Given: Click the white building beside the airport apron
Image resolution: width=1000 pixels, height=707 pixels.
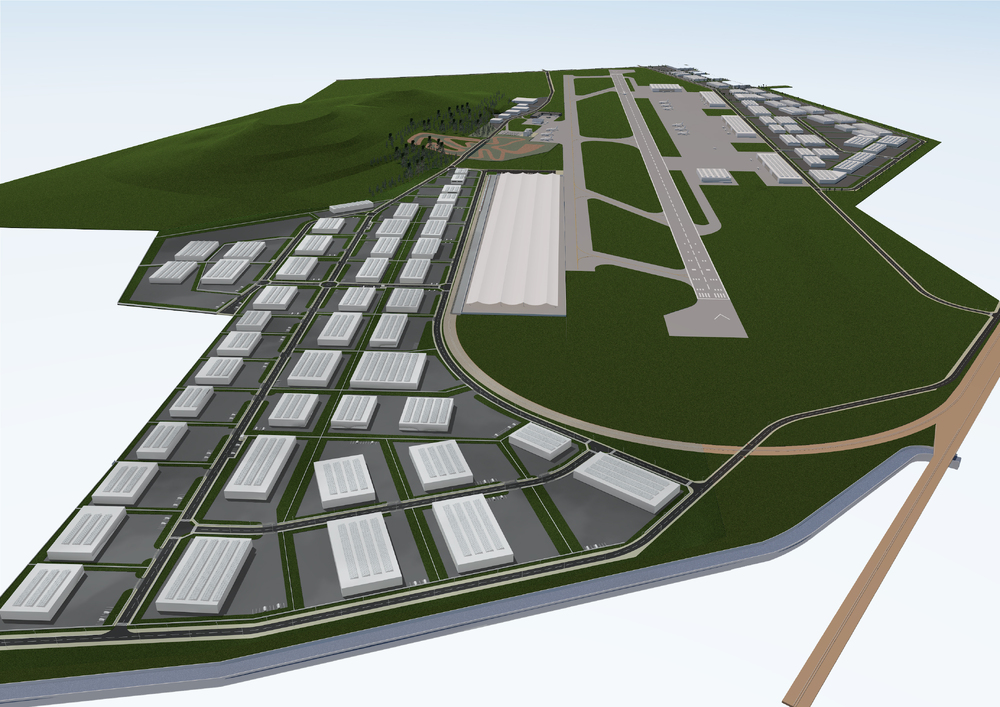Looking at the screenshot, I should pyautogui.click(x=779, y=167).
